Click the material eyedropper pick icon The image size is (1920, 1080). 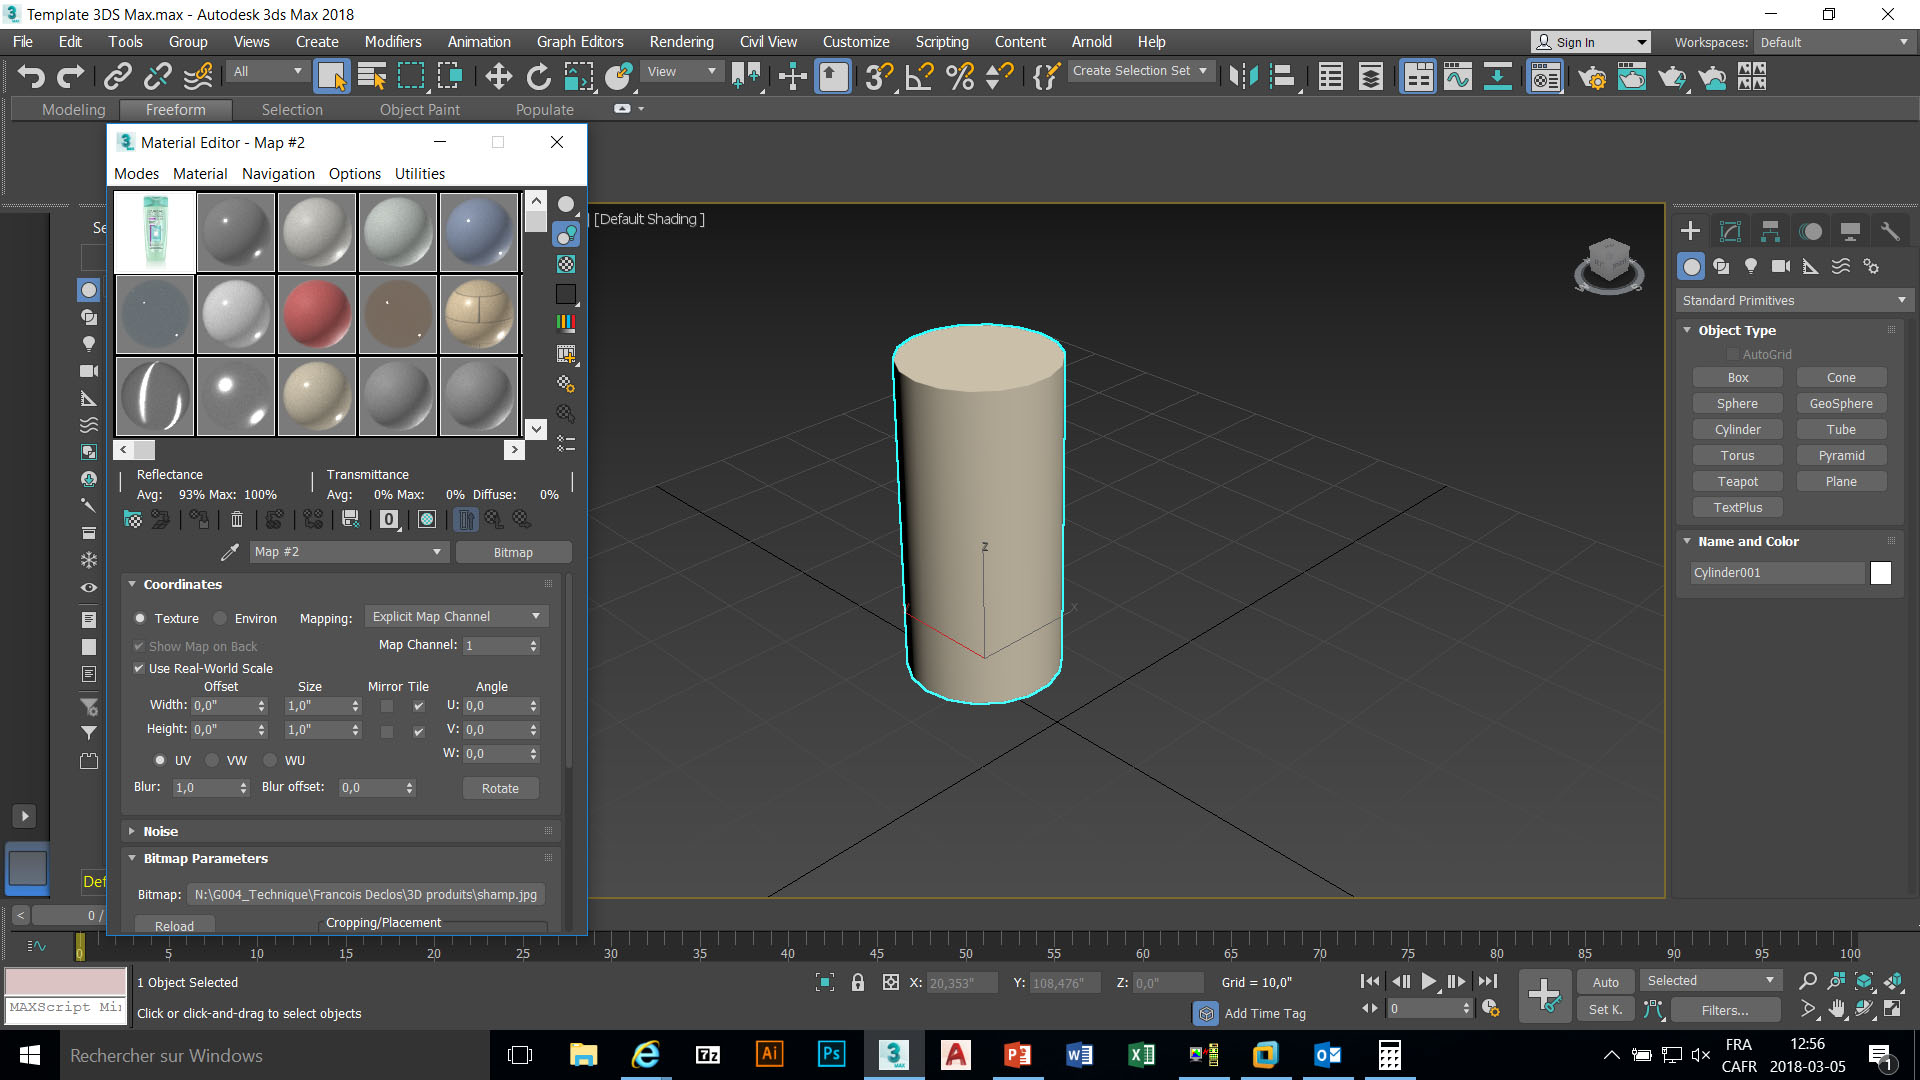(x=230, y=552)
